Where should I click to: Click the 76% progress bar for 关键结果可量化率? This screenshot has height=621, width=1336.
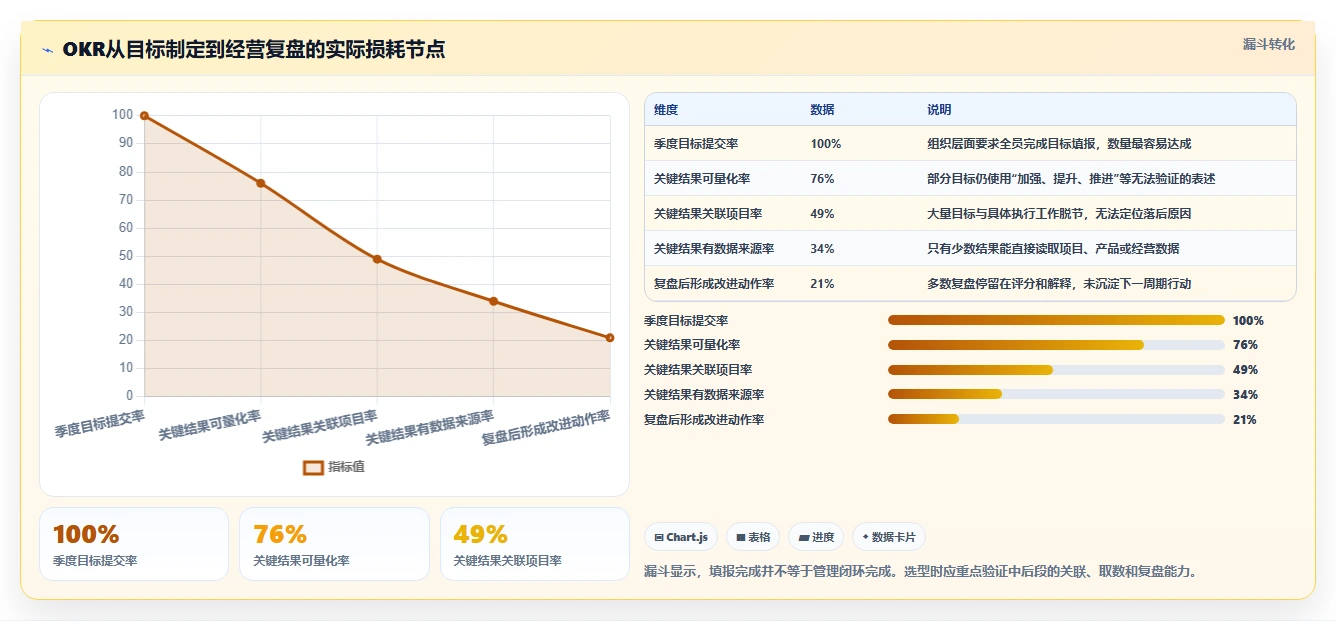point(1056,345)
